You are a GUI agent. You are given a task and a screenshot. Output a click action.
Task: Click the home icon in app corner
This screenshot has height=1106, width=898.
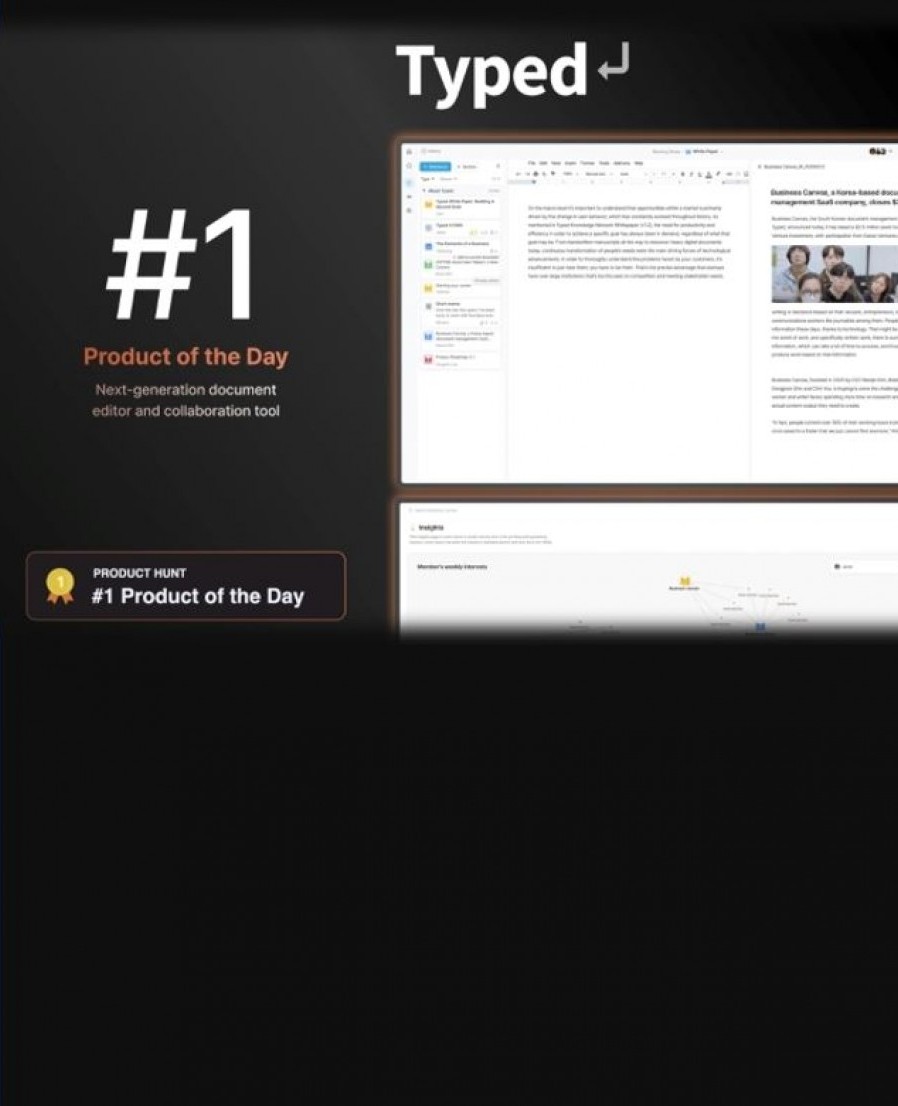tap(409, 152)
